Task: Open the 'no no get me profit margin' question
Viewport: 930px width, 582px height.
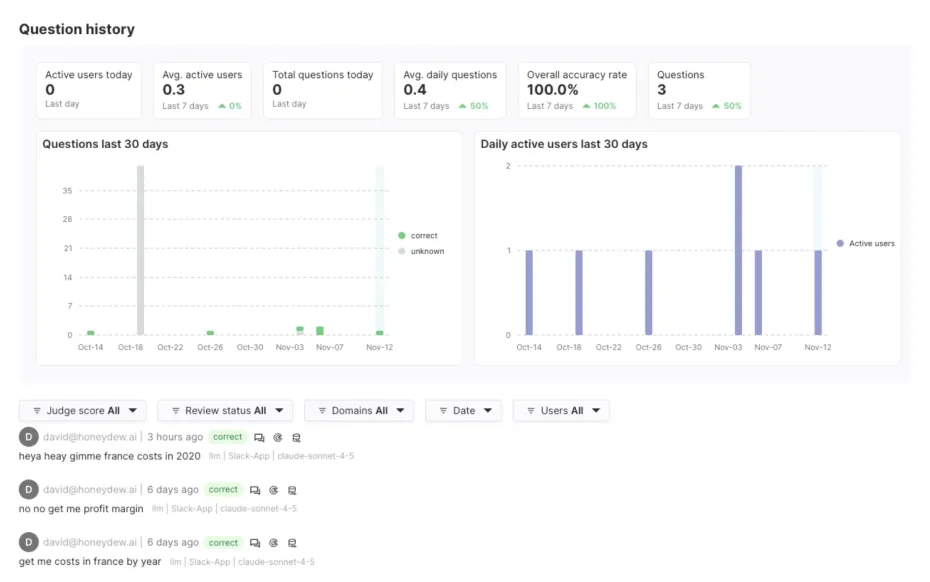Action: [x=81, y=509]
